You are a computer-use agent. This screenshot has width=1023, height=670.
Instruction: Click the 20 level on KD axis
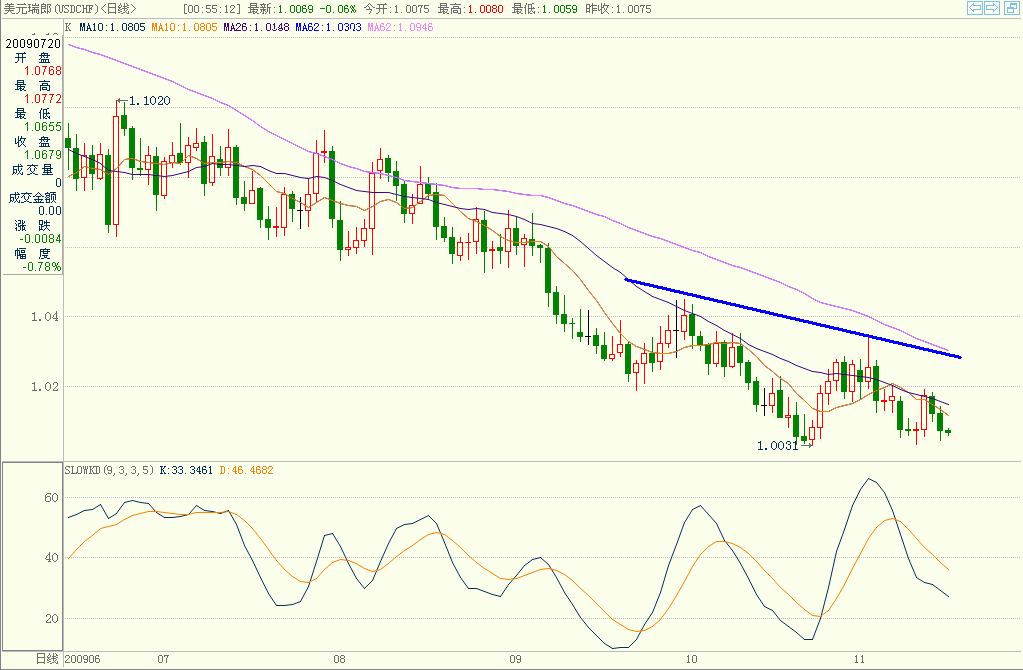pyautogui.click(x=52, y=618)
